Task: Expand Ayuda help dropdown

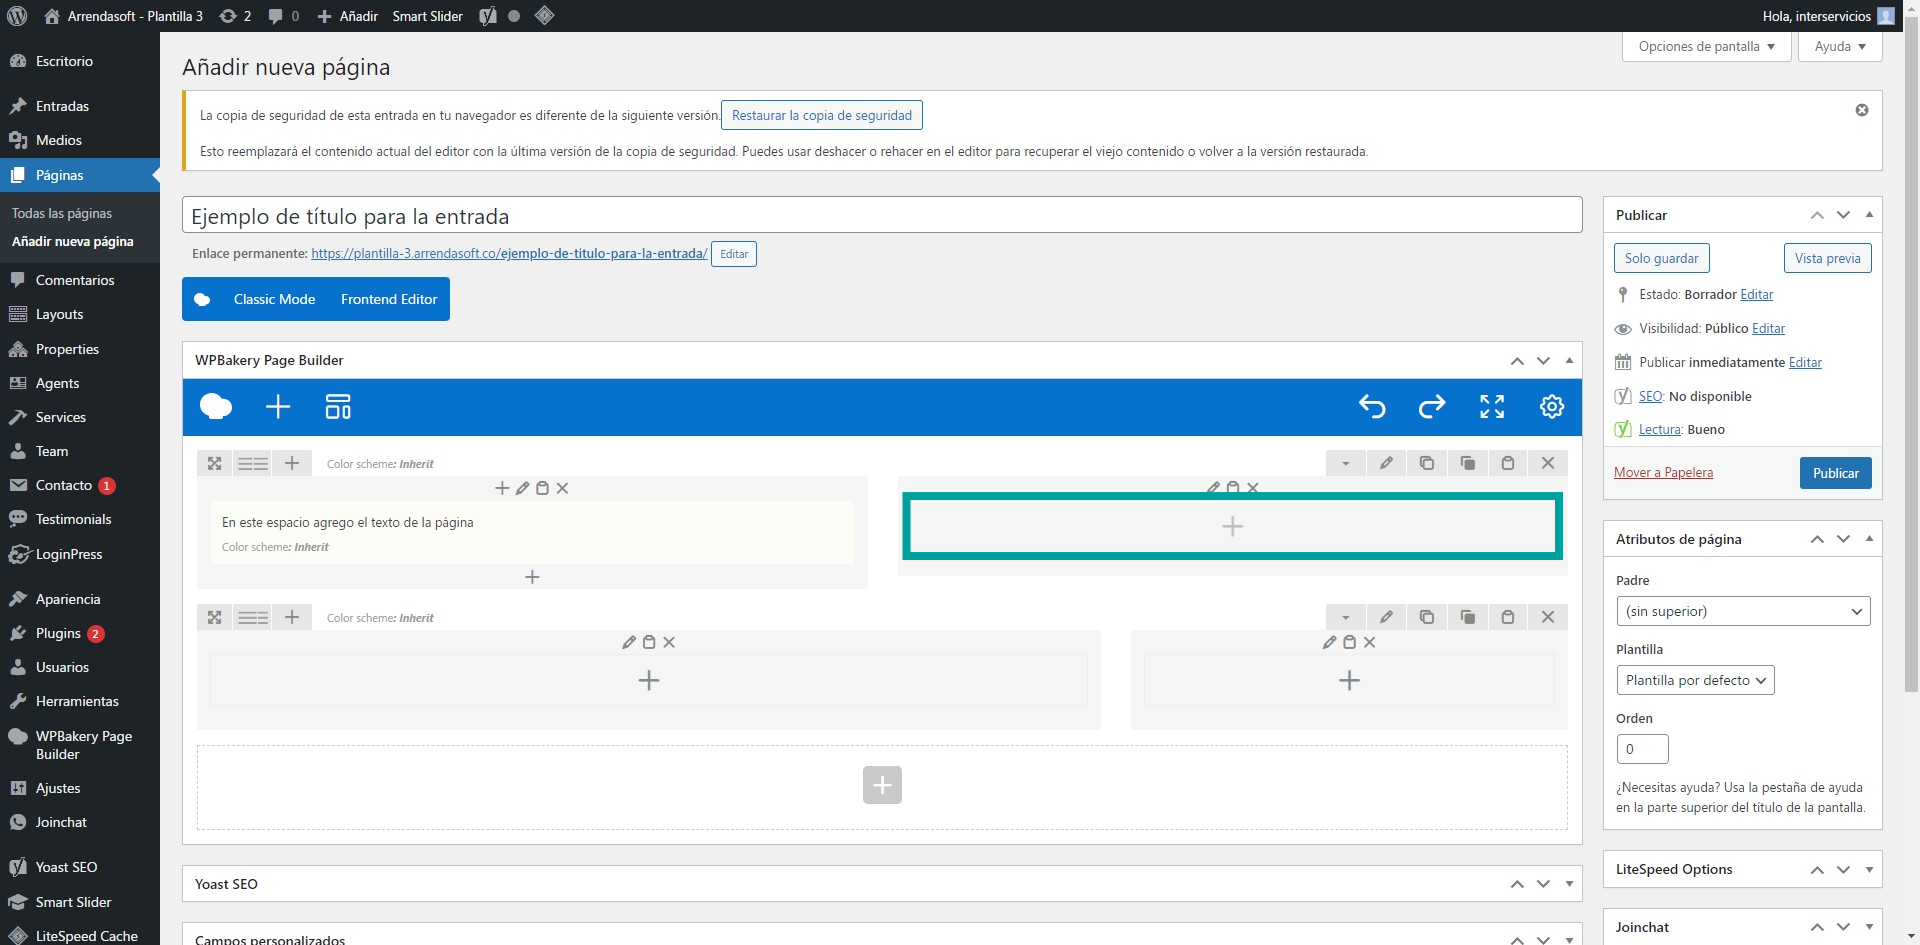Action: 1840,47
